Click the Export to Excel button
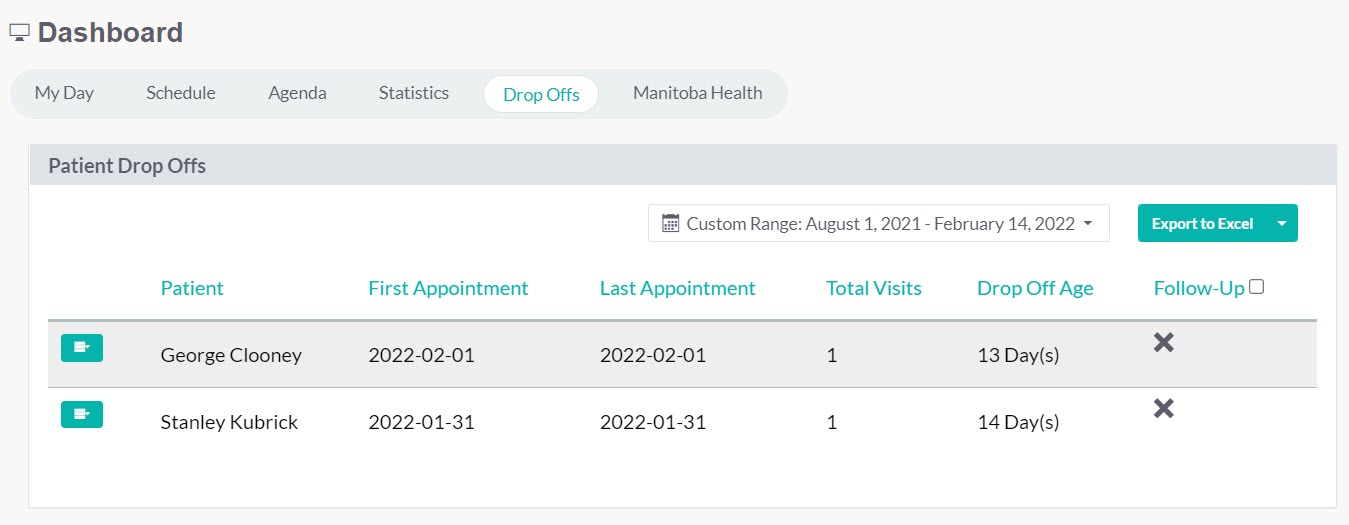Screen dimensions: 1349x525 tap(1202, 223)
